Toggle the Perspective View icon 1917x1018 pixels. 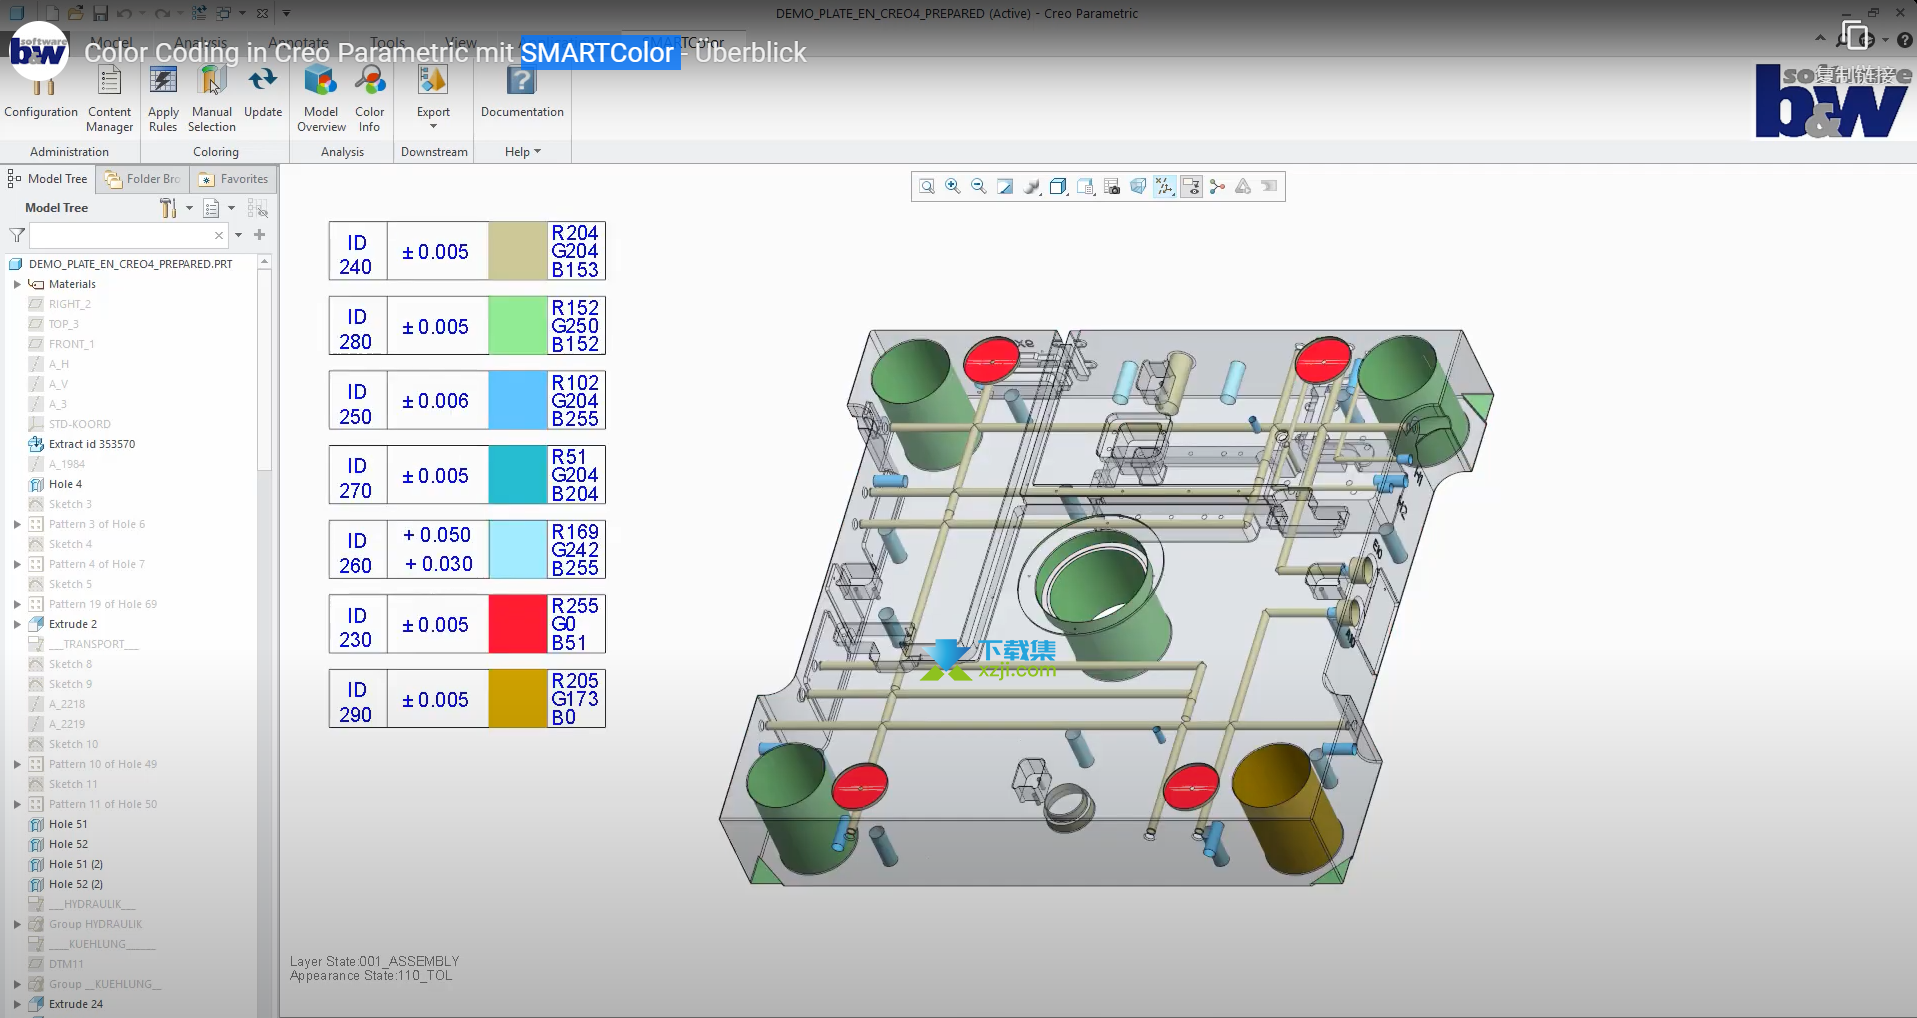point(1138,186)
